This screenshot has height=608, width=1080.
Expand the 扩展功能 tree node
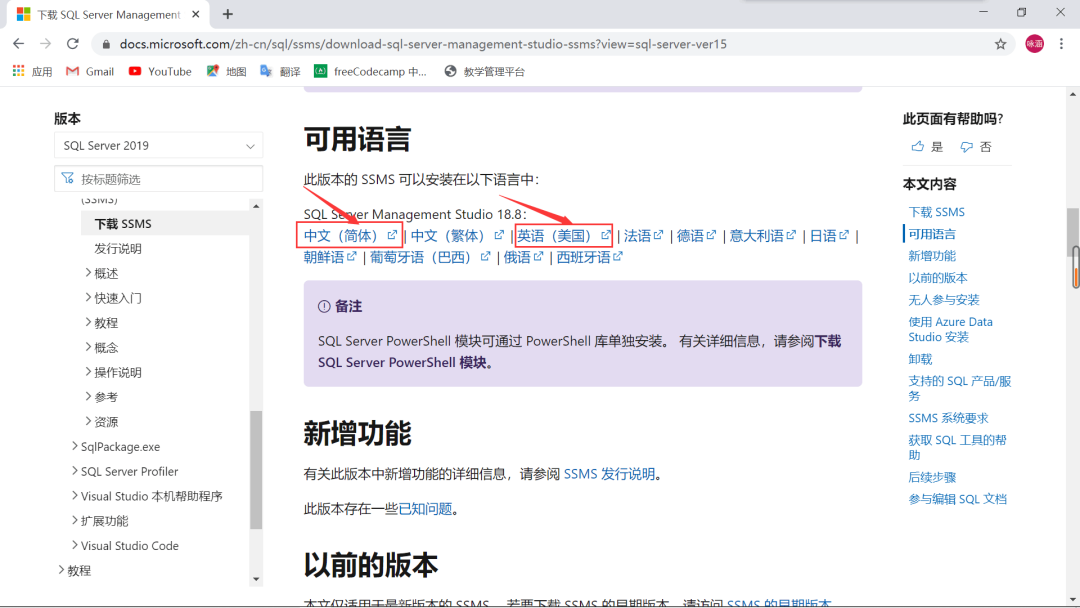(x=74, y=521)
